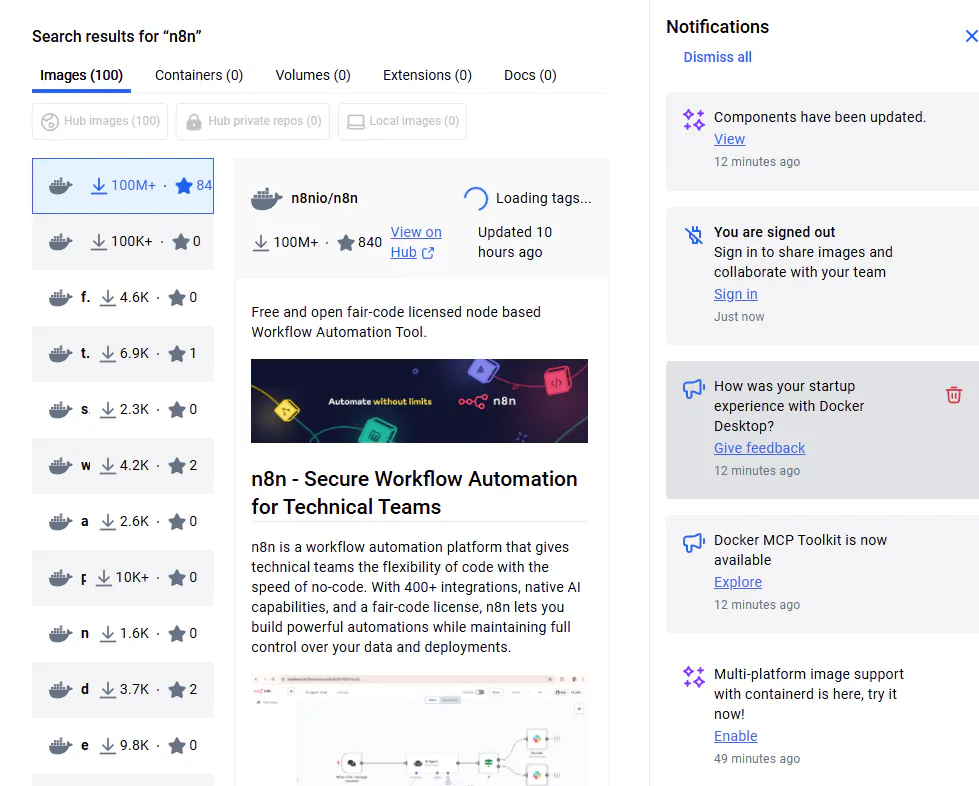Click the sparkles icon beside Components have been updated
Screen dimensions: 979x786
693,118
